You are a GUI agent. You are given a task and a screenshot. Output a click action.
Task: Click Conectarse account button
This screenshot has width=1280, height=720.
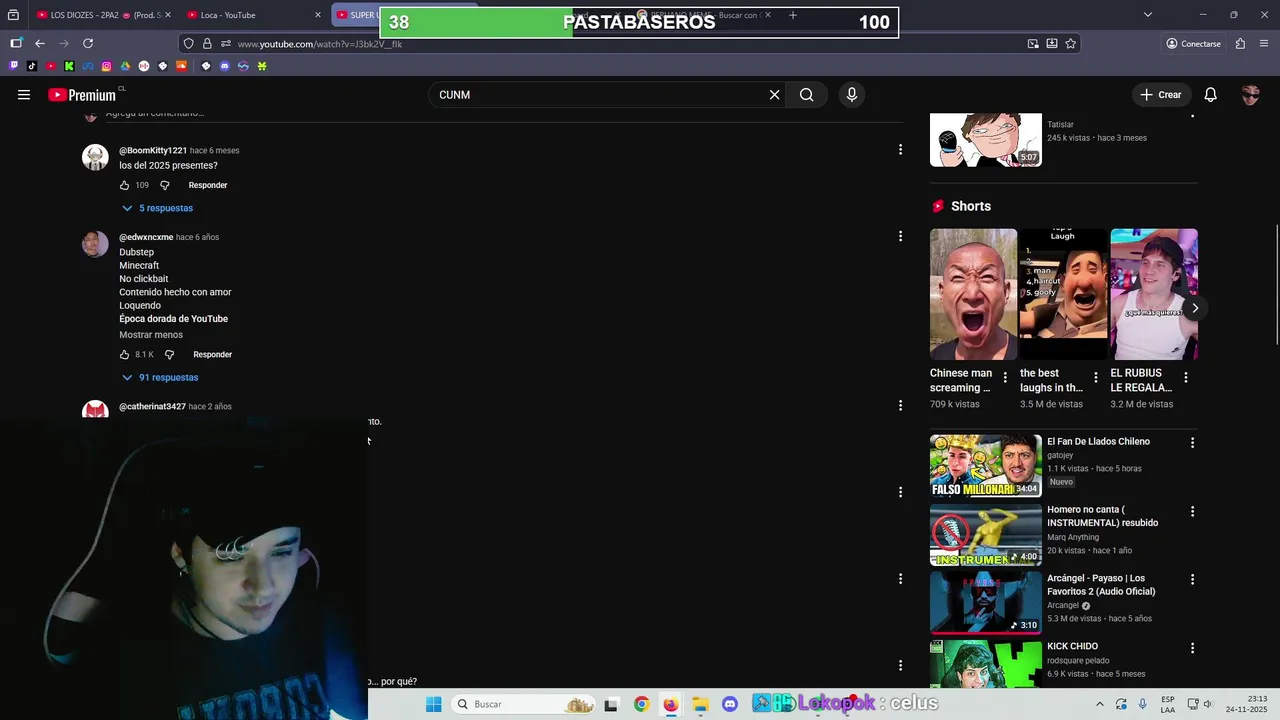(1193, 44)
